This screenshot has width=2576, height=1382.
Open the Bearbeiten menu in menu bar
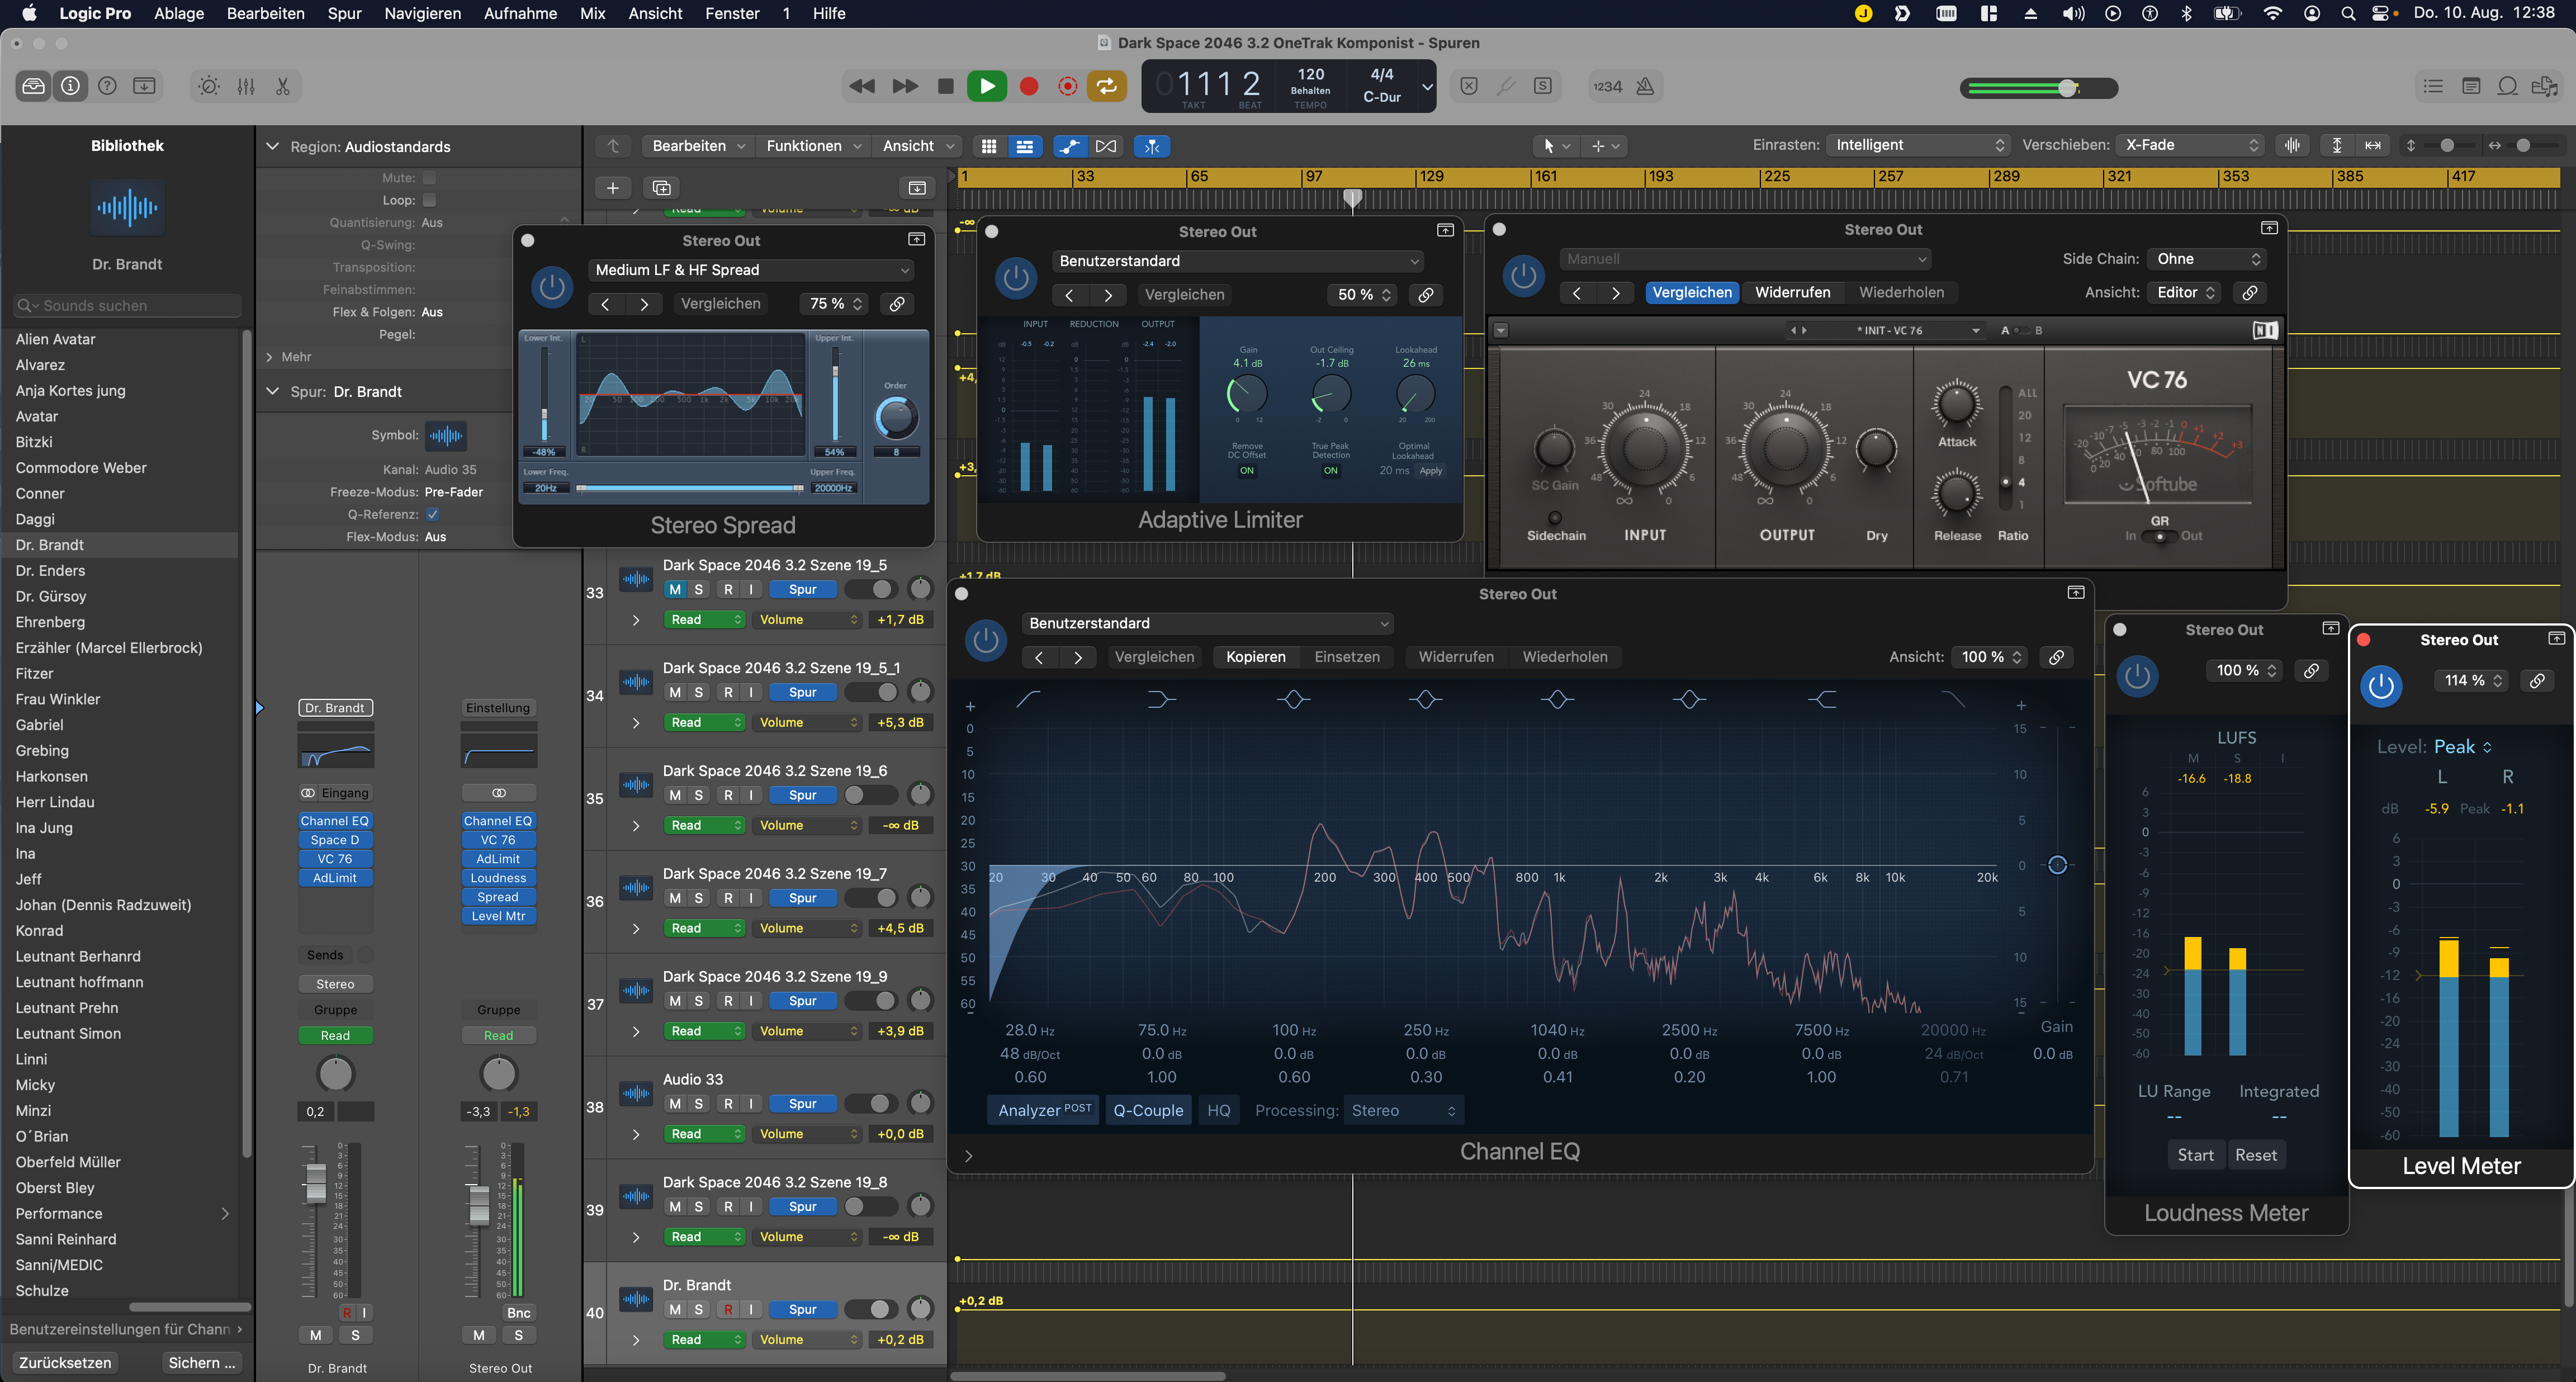[265, 13]
